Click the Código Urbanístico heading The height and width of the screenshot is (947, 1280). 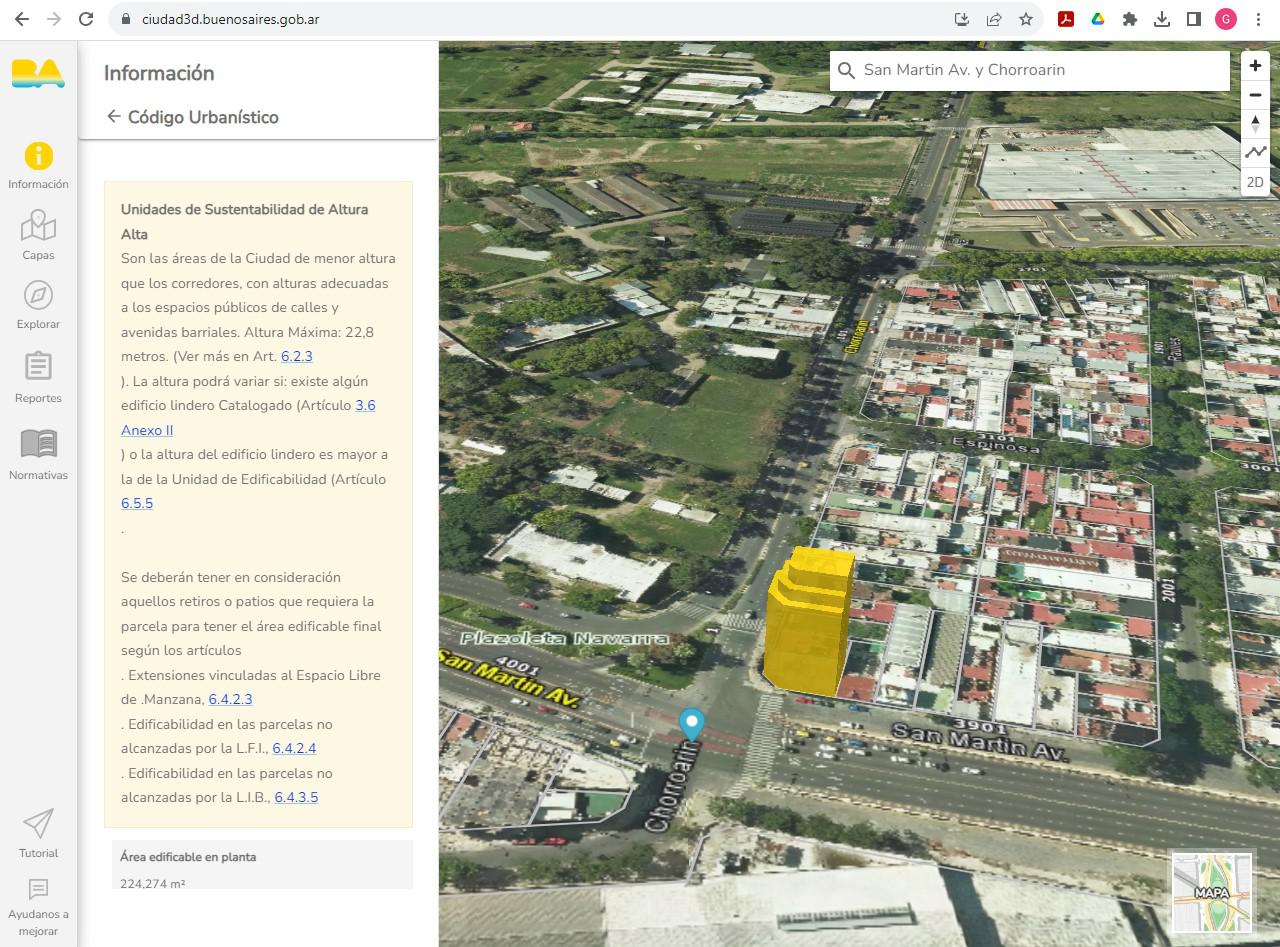pos(203,117)
